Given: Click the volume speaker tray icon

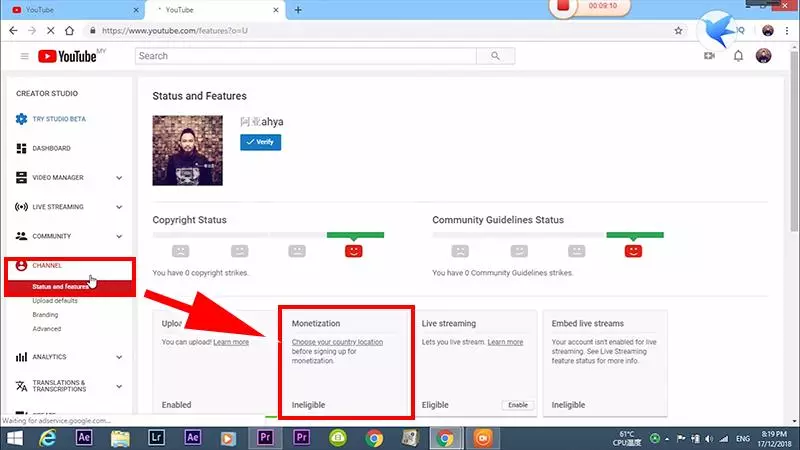Looking at the screenshot, I should [709, 438].
